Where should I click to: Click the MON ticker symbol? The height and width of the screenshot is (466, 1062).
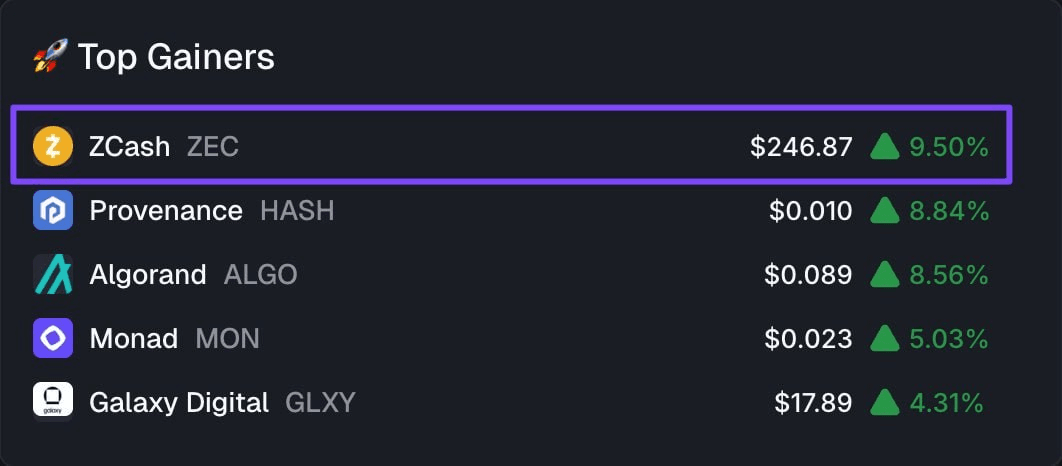click(227, 339)
